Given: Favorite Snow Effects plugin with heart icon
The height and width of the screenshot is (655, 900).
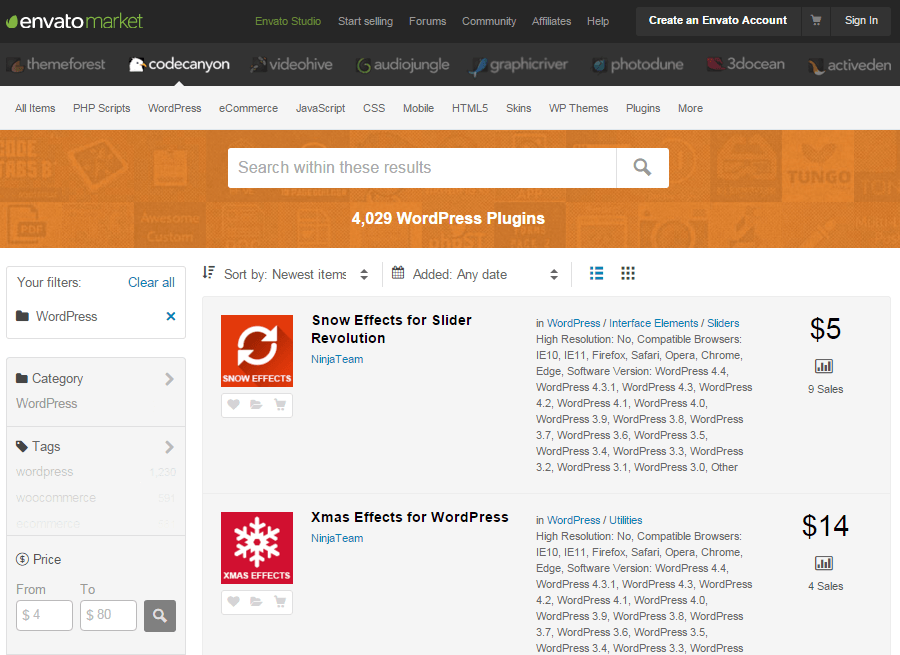Looking at the screenshot, I should (x=234, y=405).
